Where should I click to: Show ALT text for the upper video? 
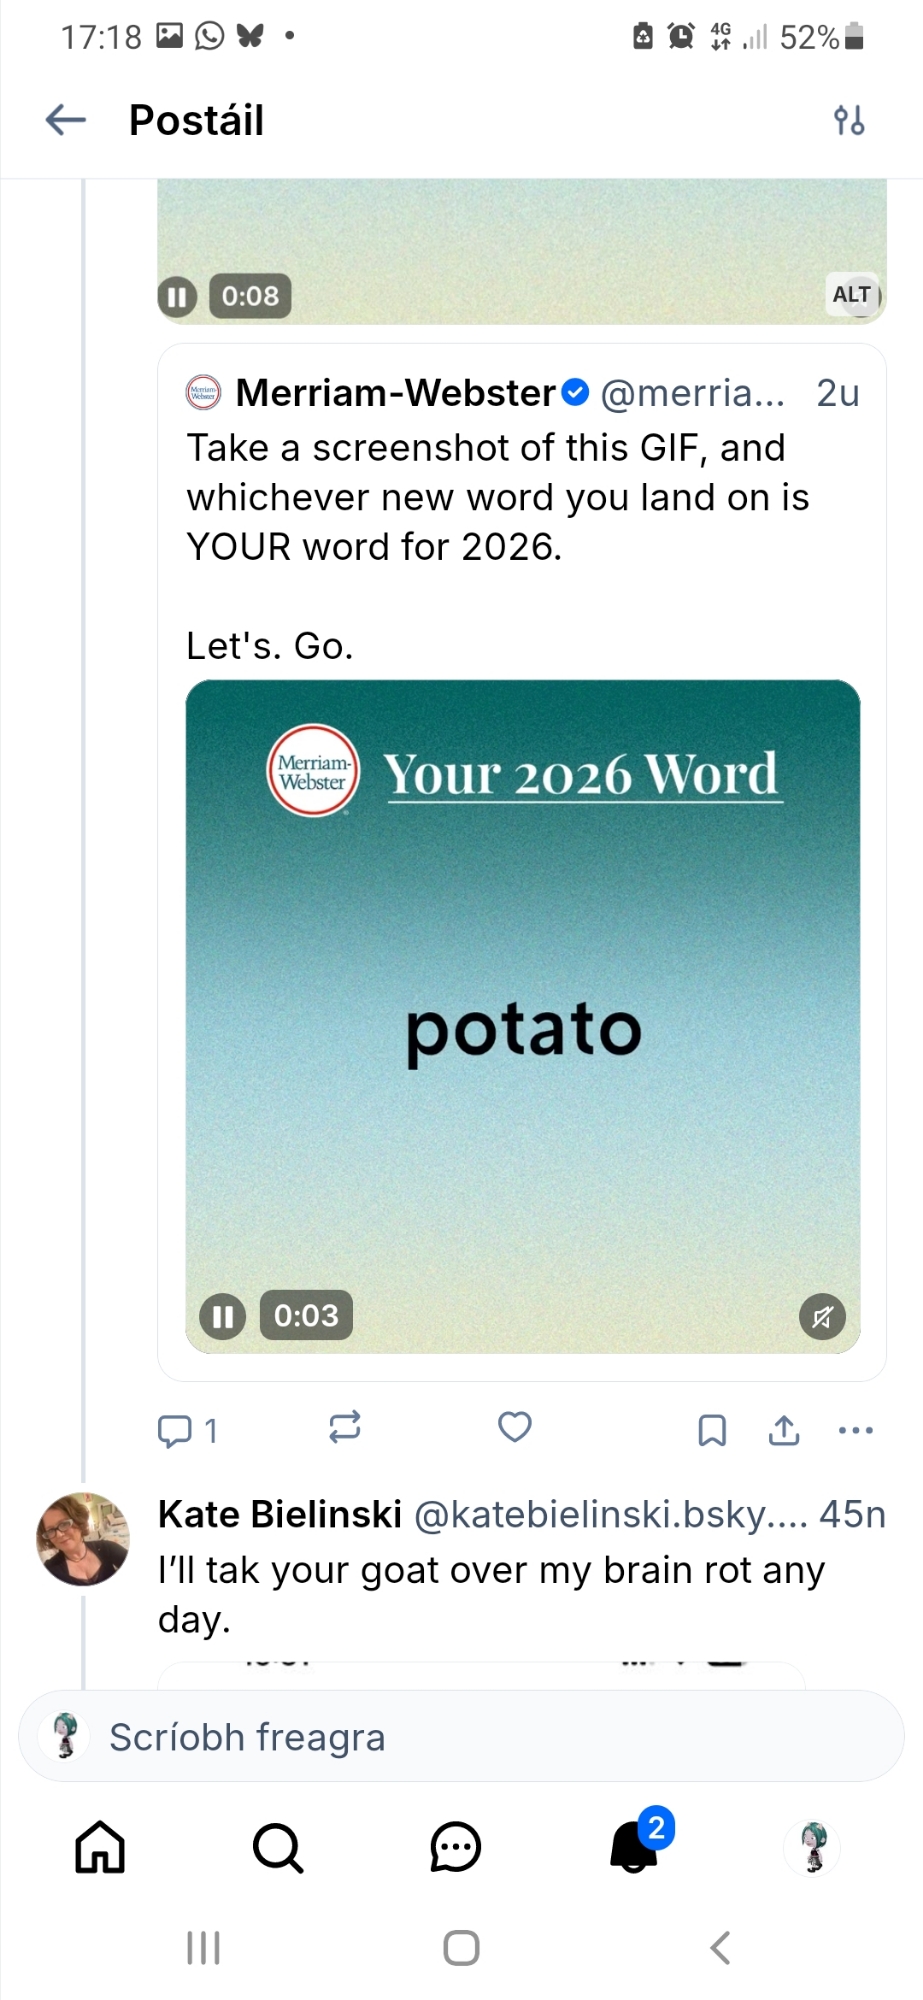point(852,294)
